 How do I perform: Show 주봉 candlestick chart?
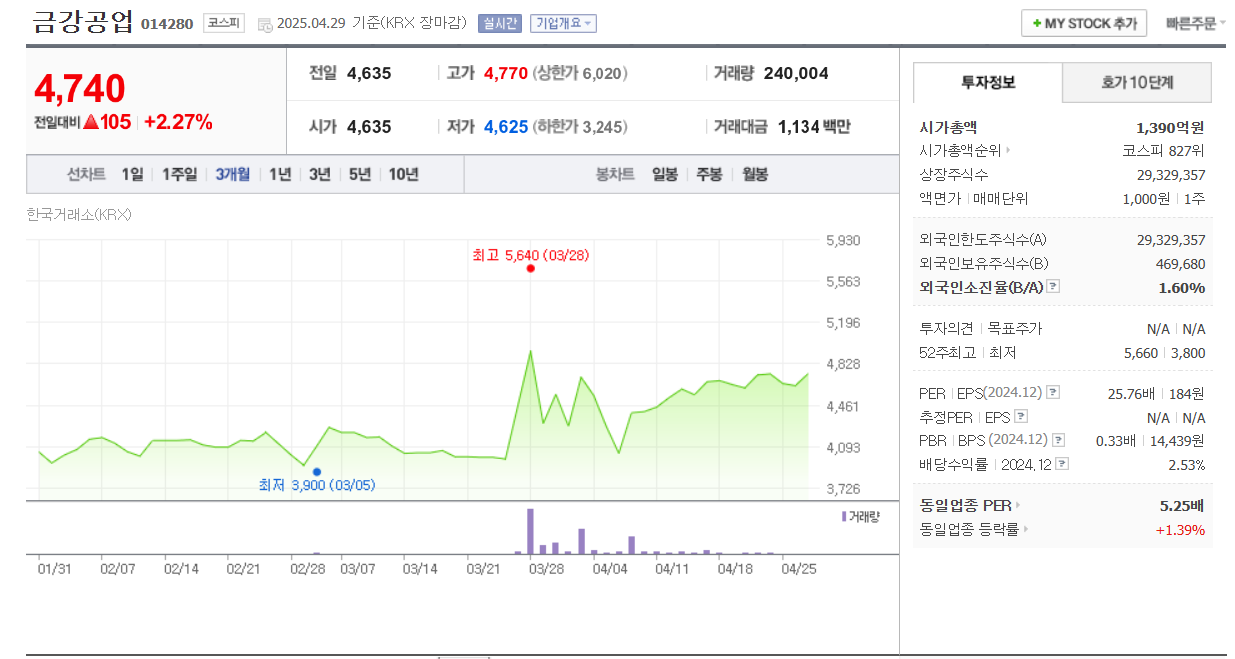[x=709, y=174]
